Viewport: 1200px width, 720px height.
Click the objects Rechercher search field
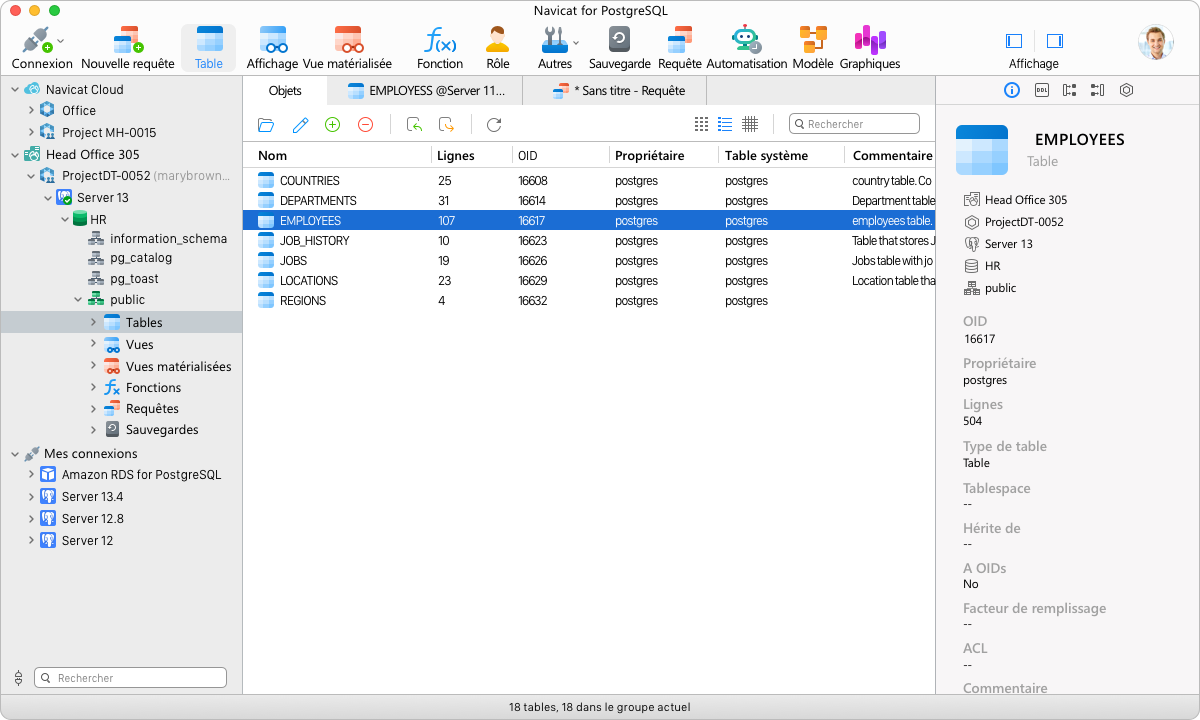[x=854, y=124]
